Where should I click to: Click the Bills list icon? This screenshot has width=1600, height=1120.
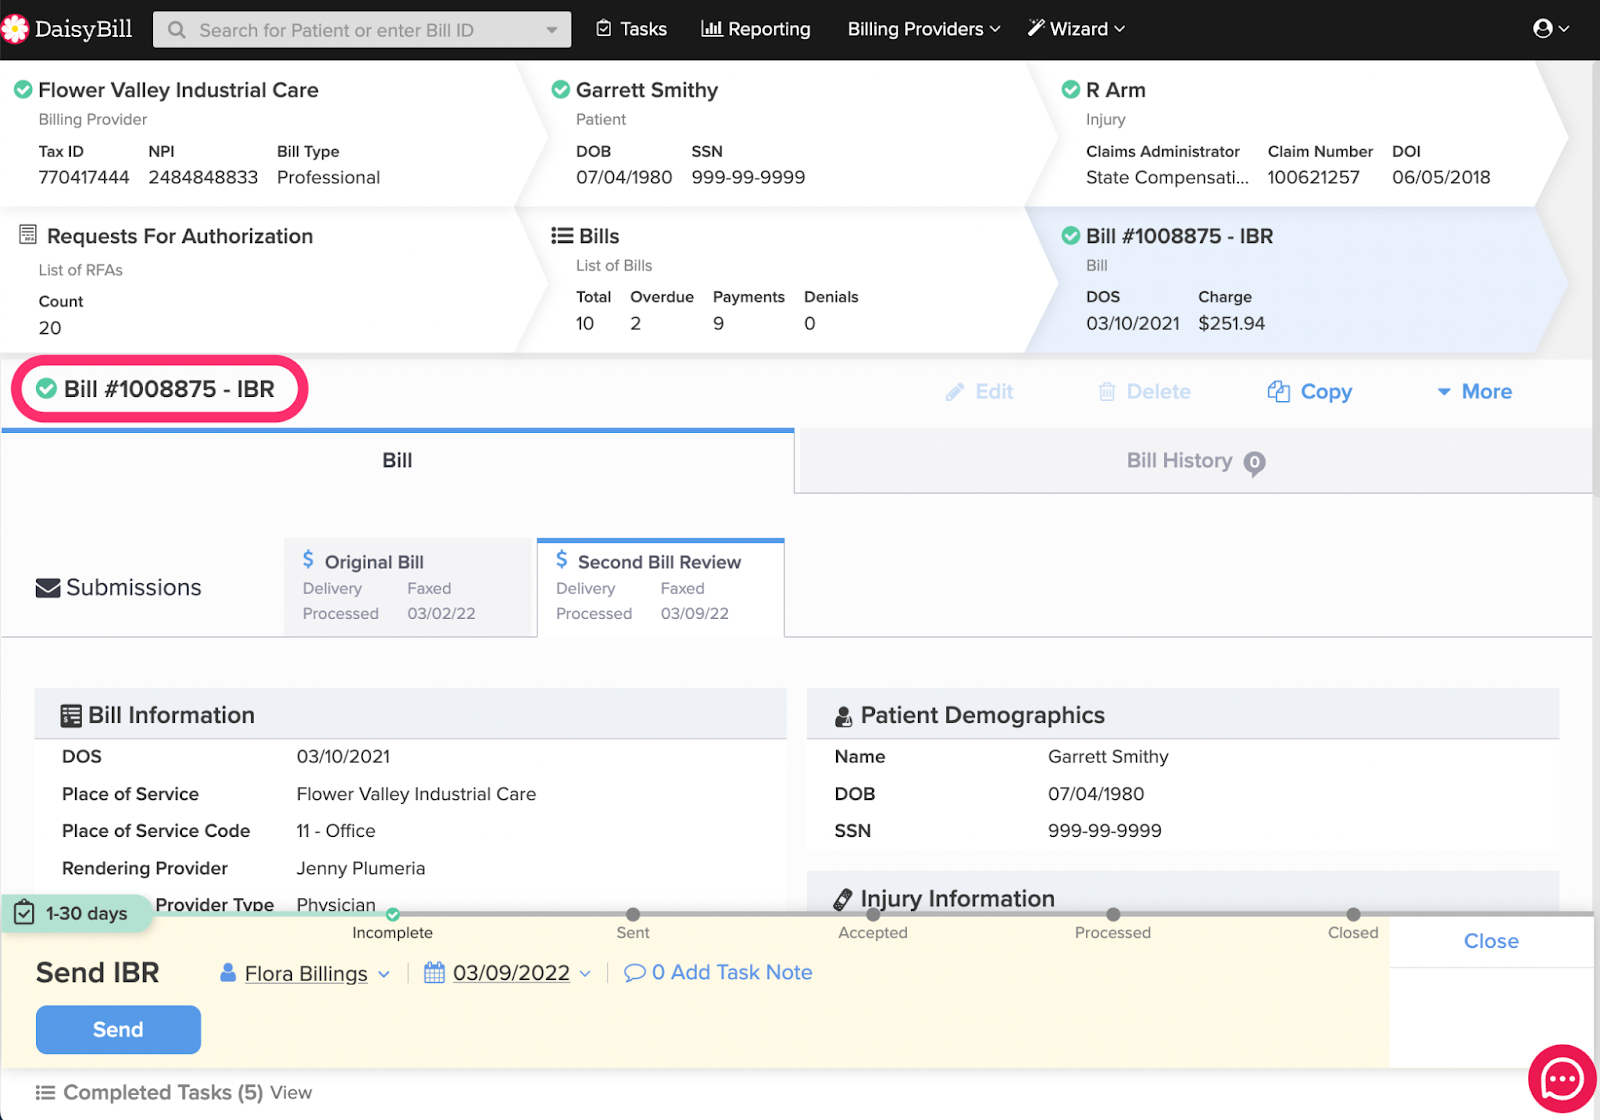pos(562,236)
